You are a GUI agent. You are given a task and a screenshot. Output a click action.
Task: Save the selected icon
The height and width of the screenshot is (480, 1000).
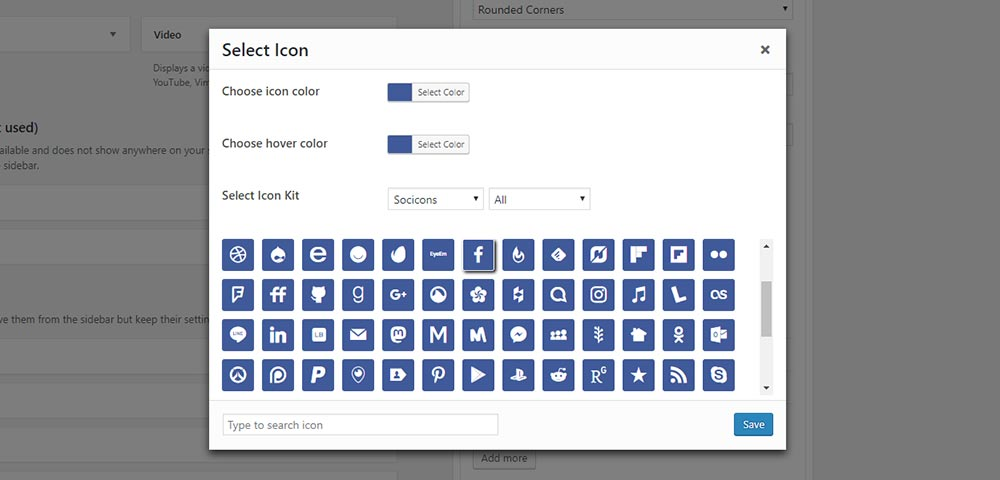tap(753, 425)
